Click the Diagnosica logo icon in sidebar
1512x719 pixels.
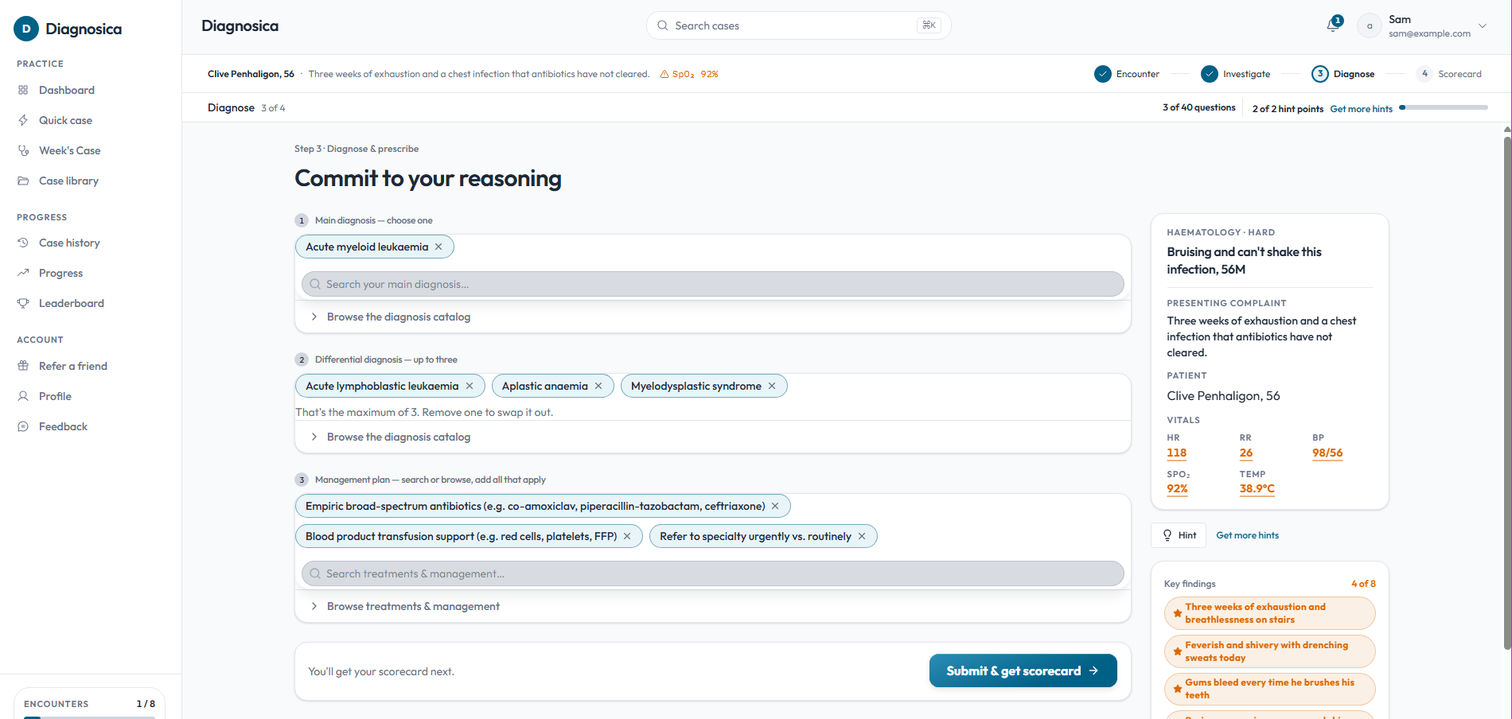(x=26, y=29)
